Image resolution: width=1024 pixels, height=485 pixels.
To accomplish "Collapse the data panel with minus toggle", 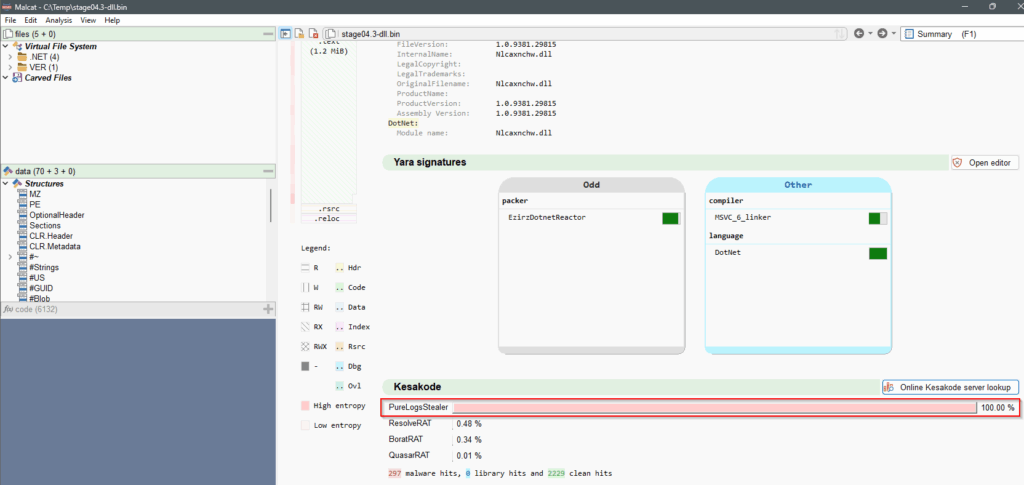I will pos(267,171).
